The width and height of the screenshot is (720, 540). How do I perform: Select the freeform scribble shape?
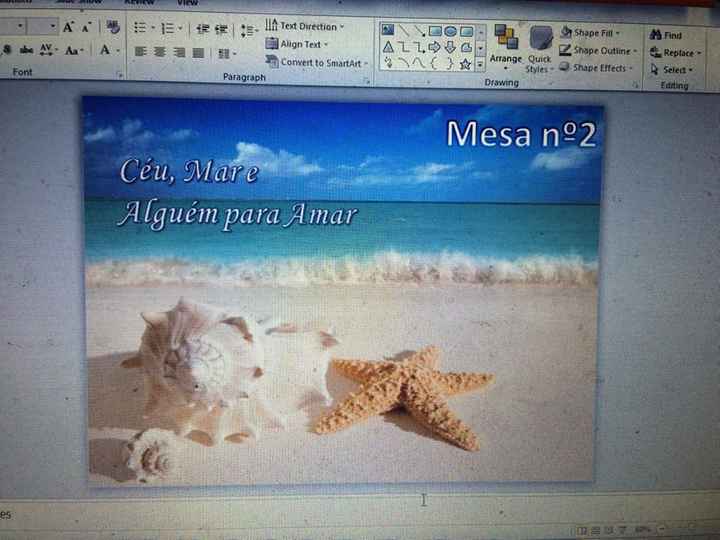388,62
